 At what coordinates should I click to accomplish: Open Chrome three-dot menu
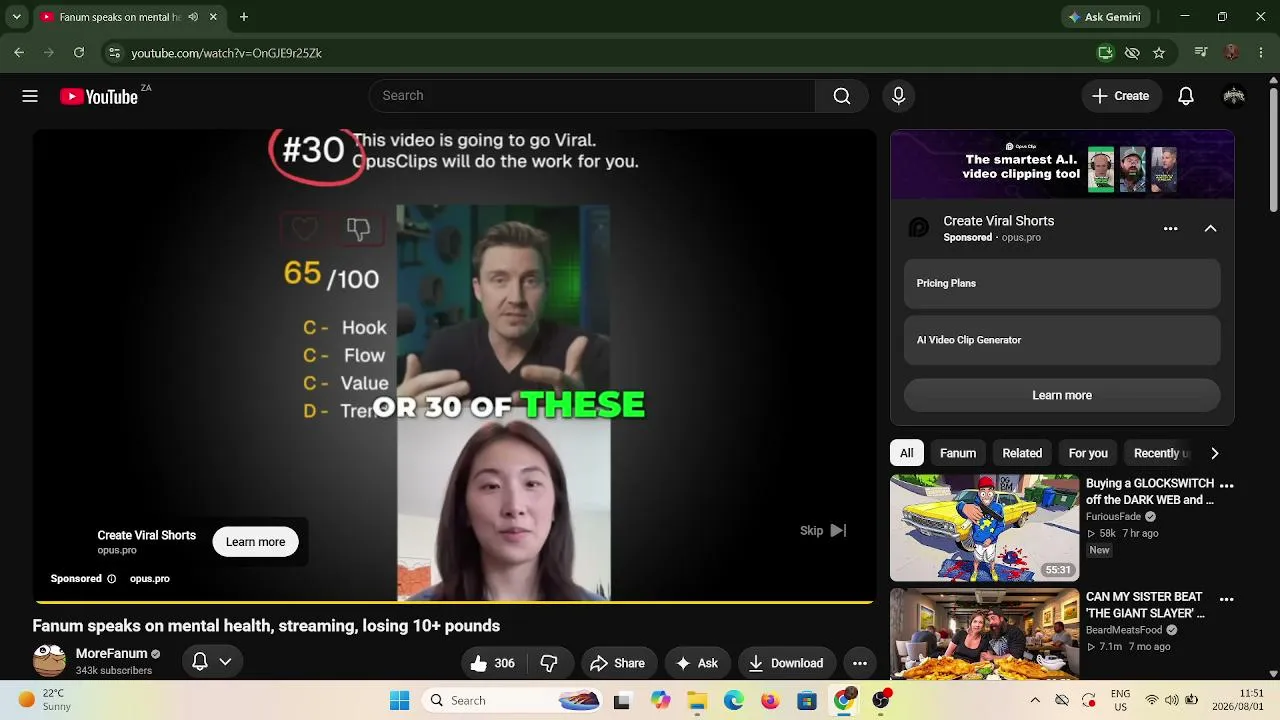click(1259, 53)
